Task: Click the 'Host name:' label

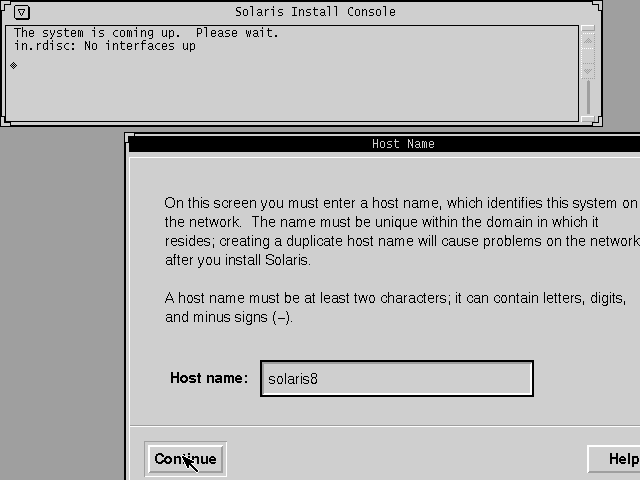Action: 209,378
